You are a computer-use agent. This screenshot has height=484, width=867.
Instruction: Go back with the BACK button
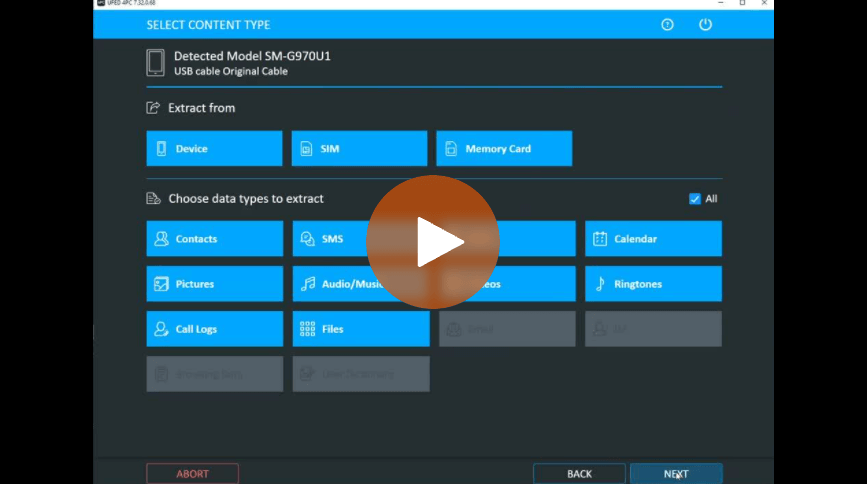(579, 474)
